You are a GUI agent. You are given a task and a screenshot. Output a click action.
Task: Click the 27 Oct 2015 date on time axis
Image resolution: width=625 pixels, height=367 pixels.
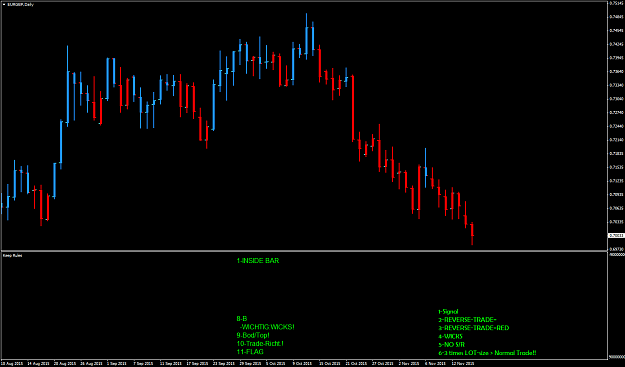pos(383,364)
